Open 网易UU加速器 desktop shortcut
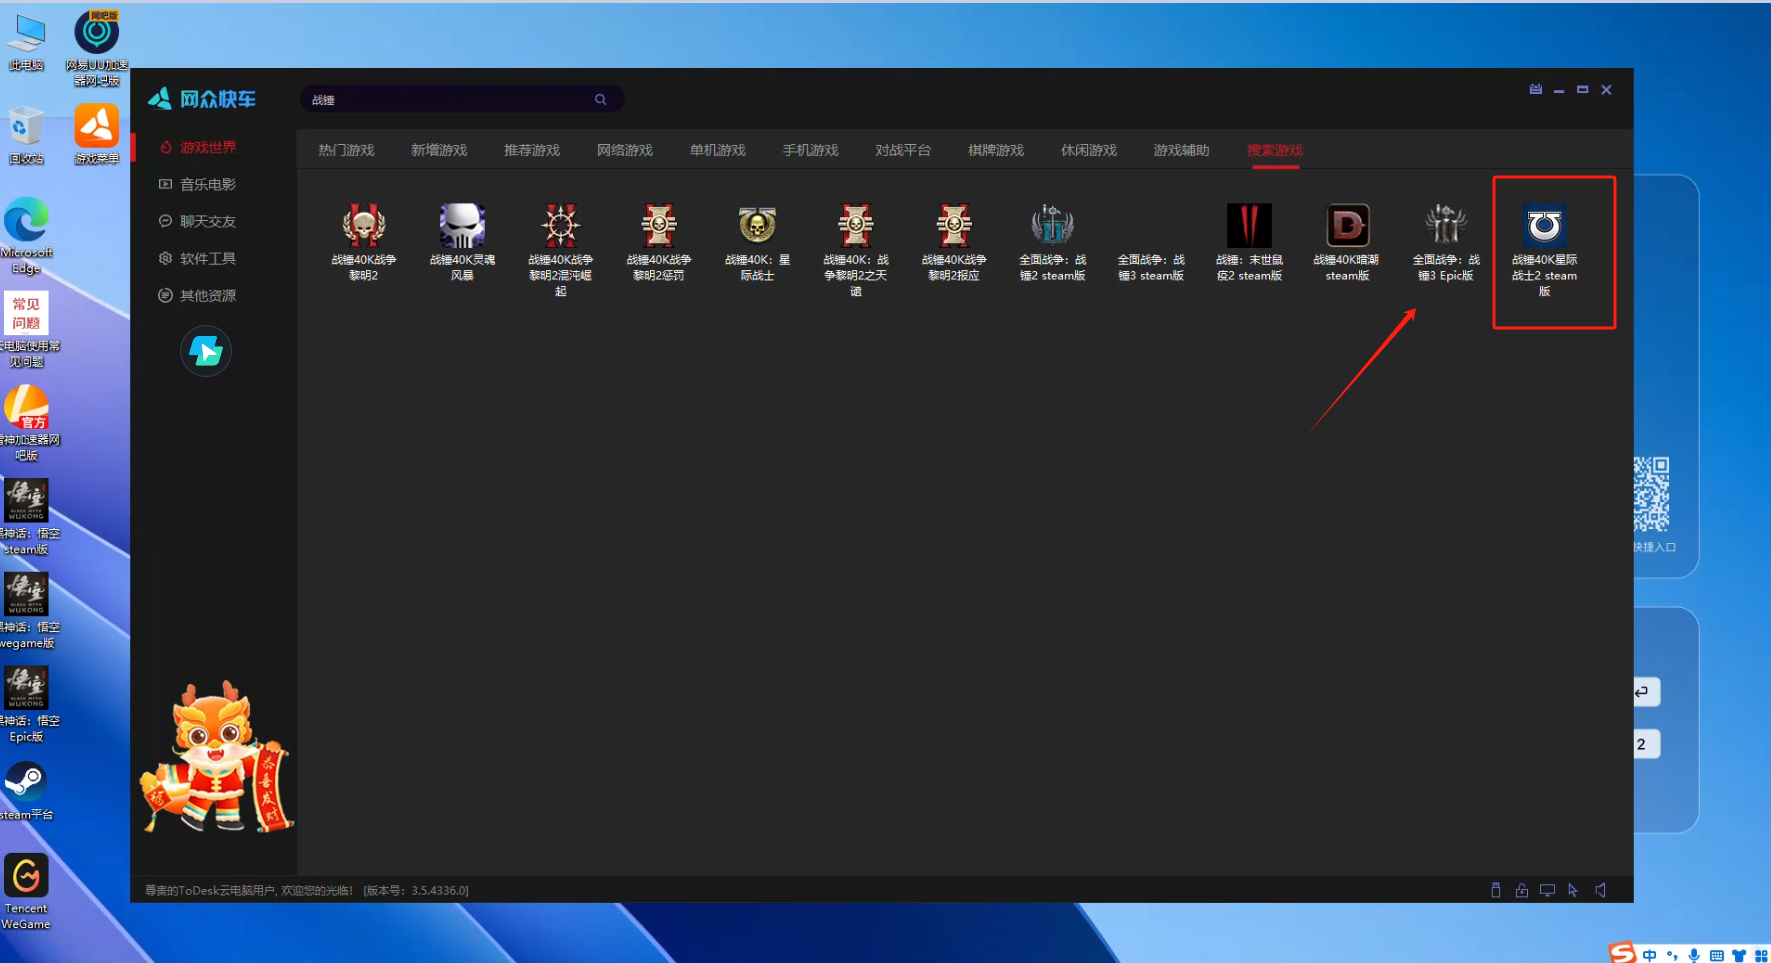The image size is (1771, 963). (x=97, y=47)
